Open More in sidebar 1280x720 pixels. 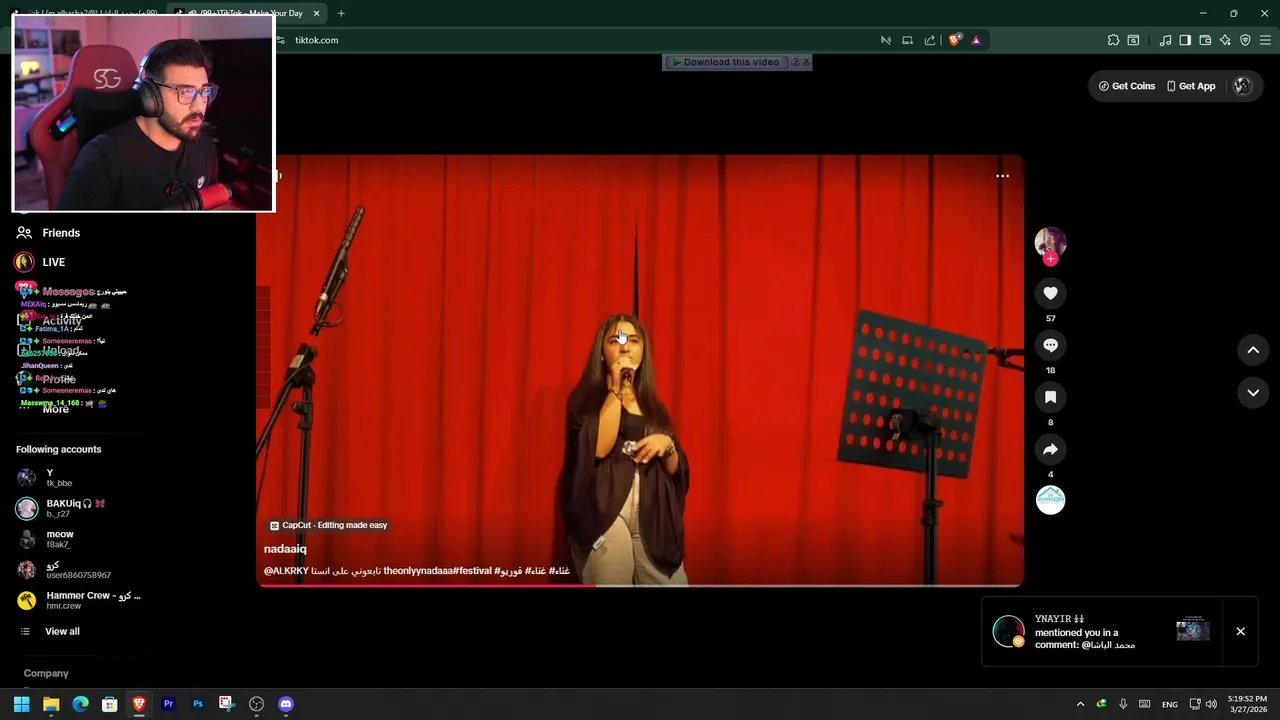(44, 409)
